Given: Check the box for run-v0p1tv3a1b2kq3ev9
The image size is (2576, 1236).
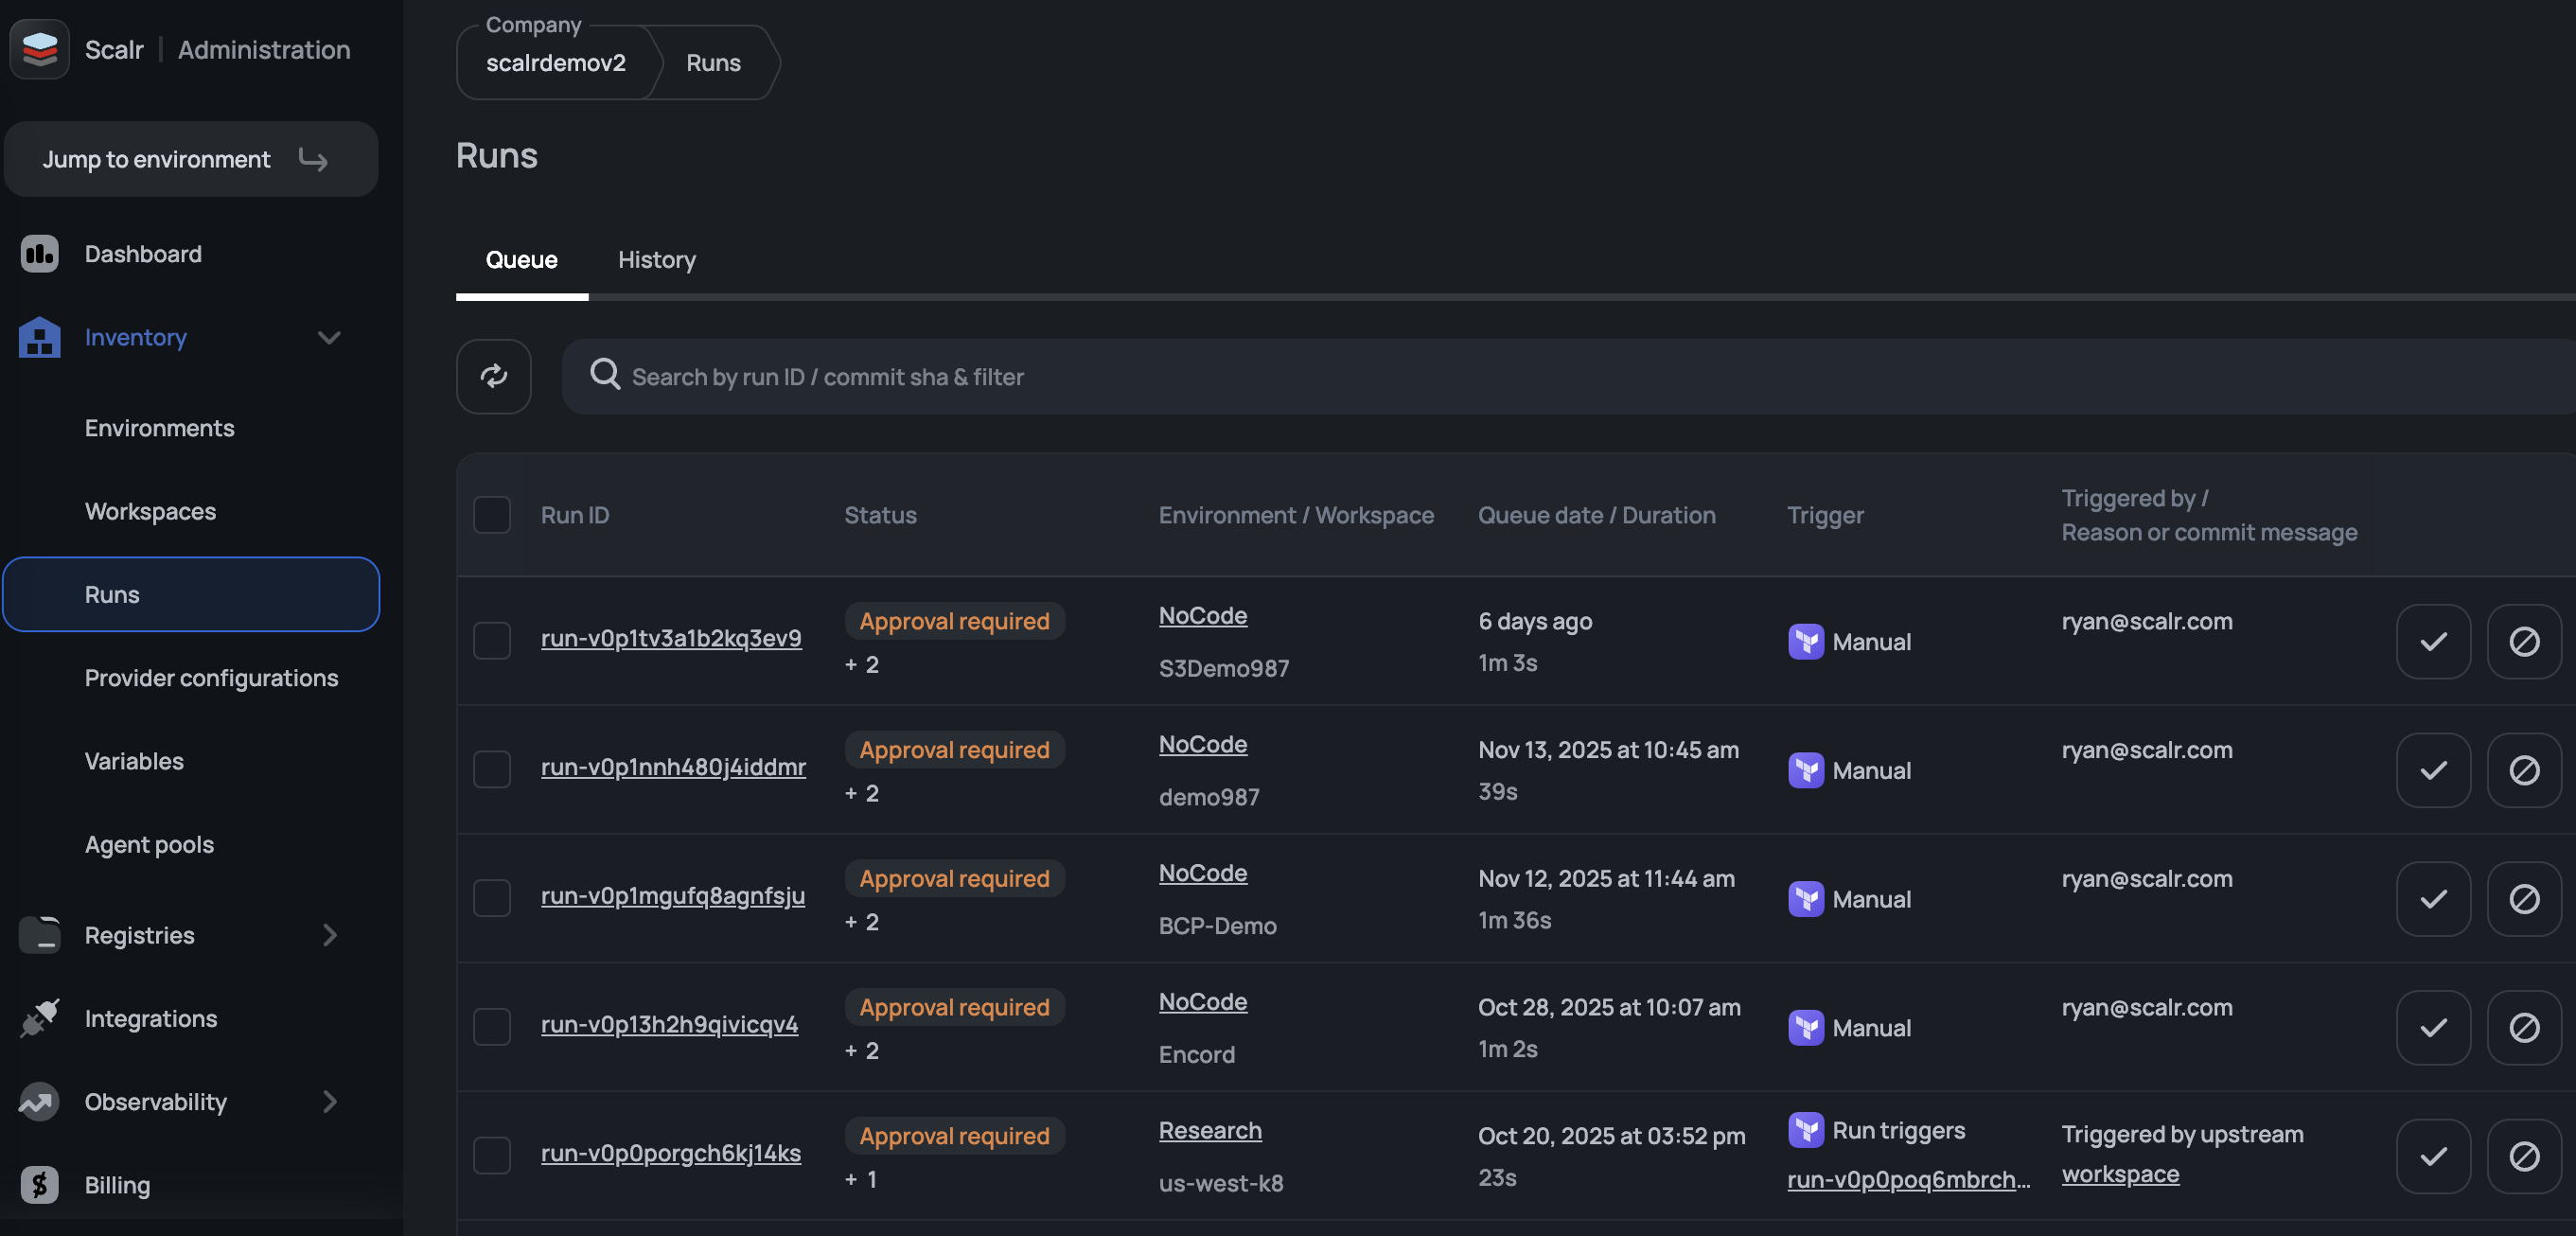Looking at the screenshot, I should pyautogui.click(x=491, y=640).
